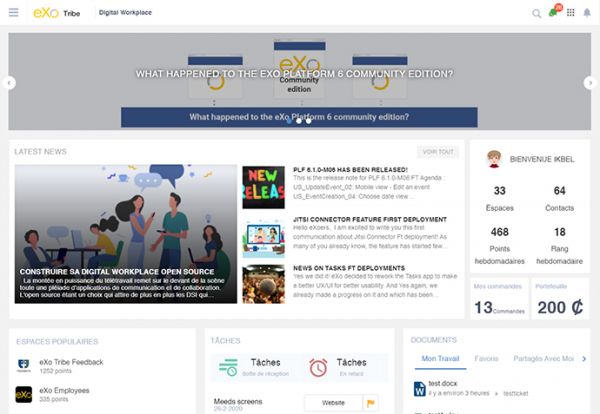Open eXo Tribe Feedback space name
The height and width of the screenshot is (414, 600).
[71, 362]
